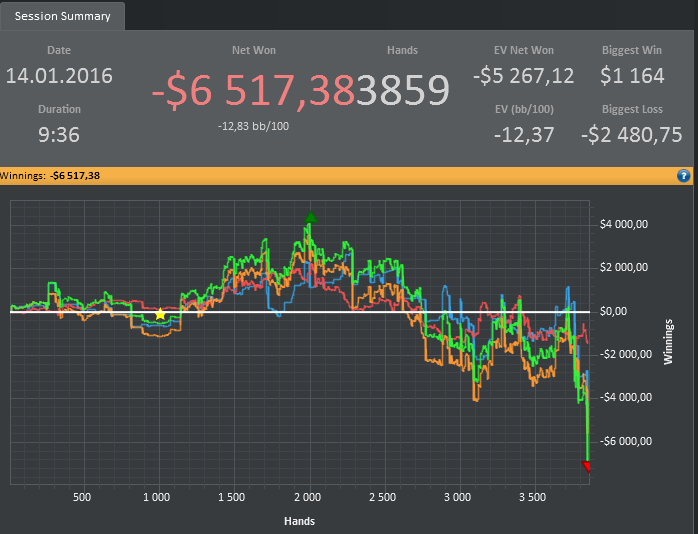Click the red low-point triangle marker
The height and width of the screenshot is (534, 698).
pos(587,467)
